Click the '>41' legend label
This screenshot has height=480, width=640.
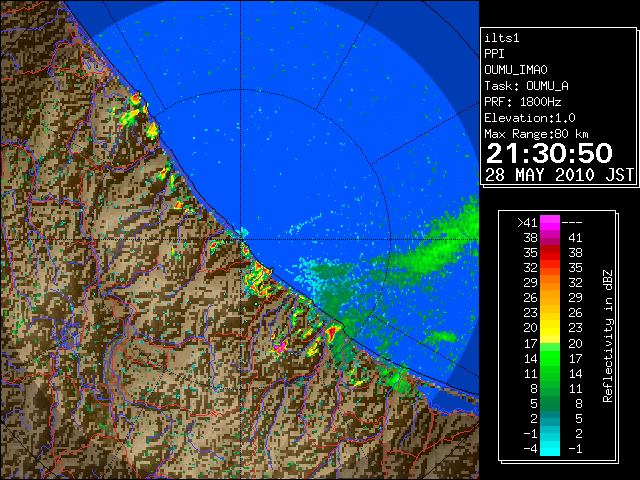(x=527, y=223)
